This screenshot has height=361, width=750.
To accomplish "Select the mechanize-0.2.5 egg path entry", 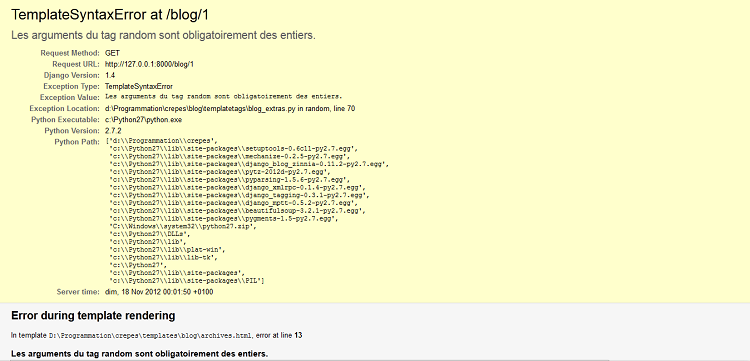I will (x=229, y=156).
